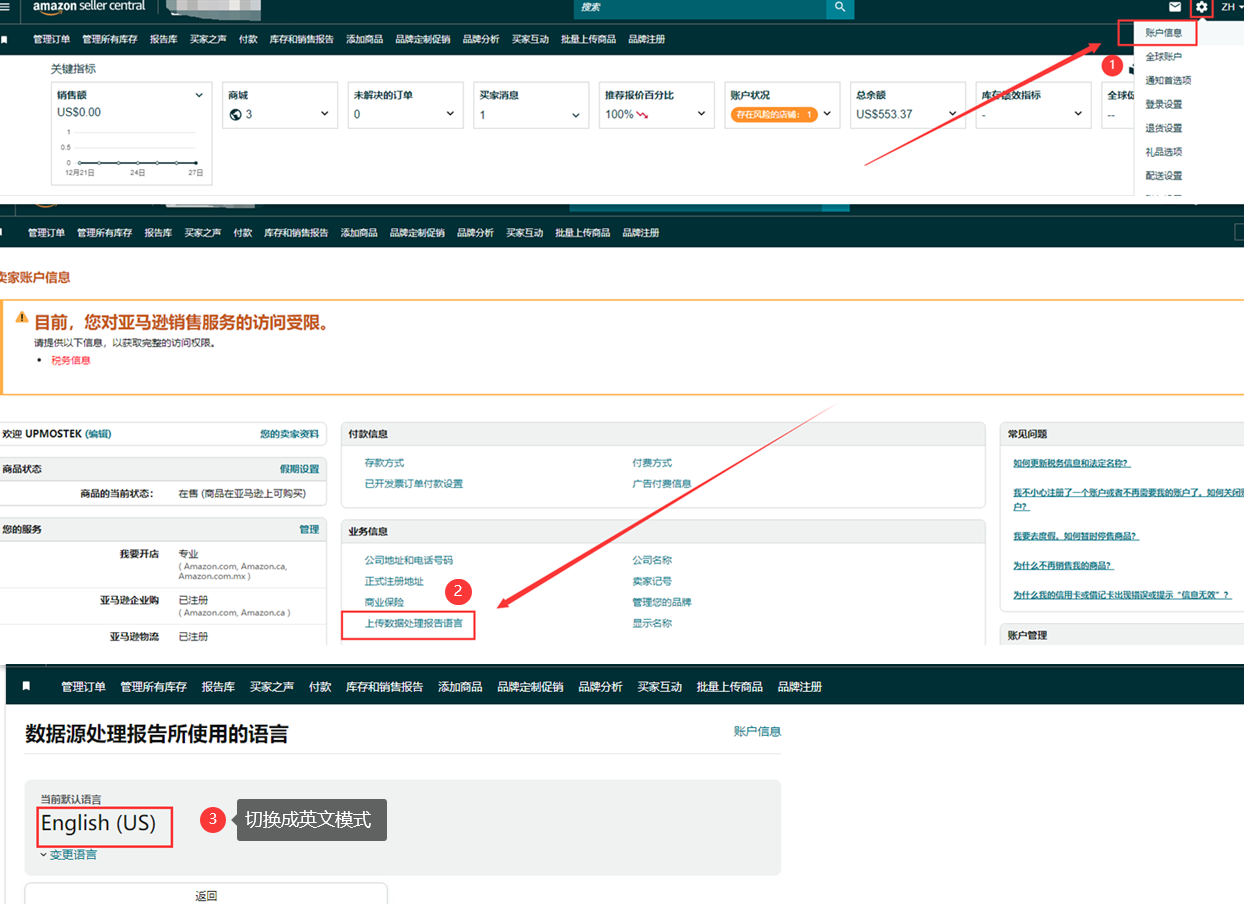Expand the 推荐报价百分比 card chevron
Image resolution: width=1244 pixels, height=904 pixels.
pyautogui.click(x=702, y=114)
